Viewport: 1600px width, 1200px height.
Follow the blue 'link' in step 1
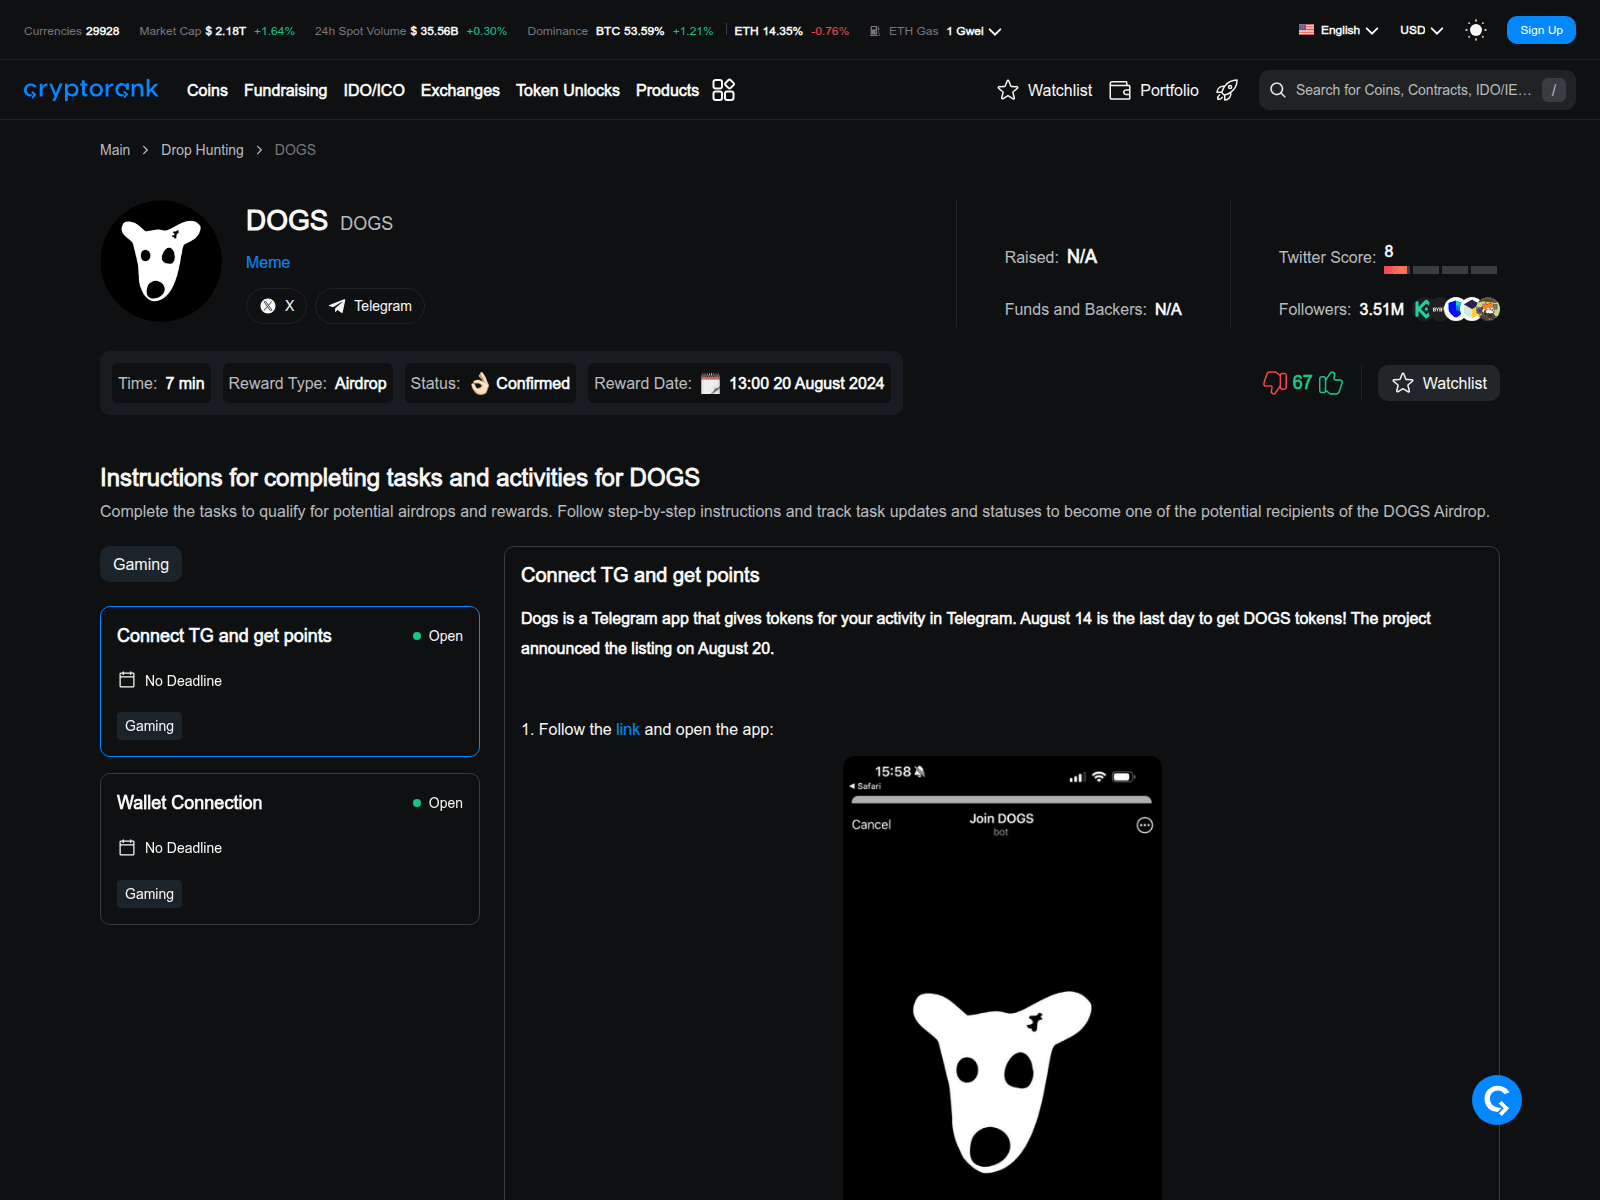coord(627,729)
